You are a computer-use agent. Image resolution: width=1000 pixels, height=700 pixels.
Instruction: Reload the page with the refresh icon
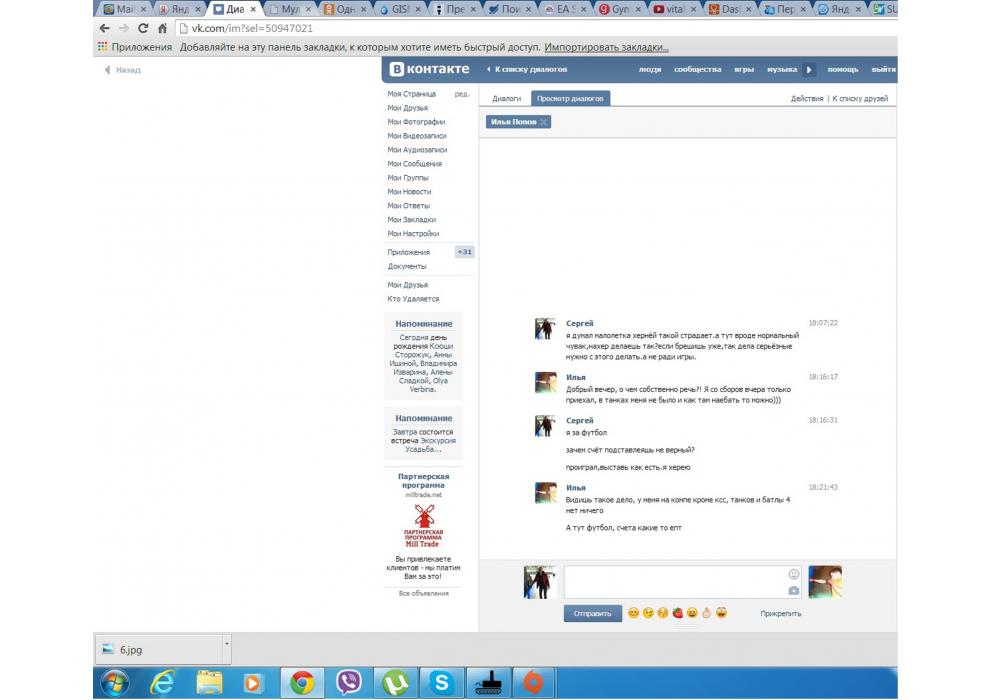coord(143,28)
